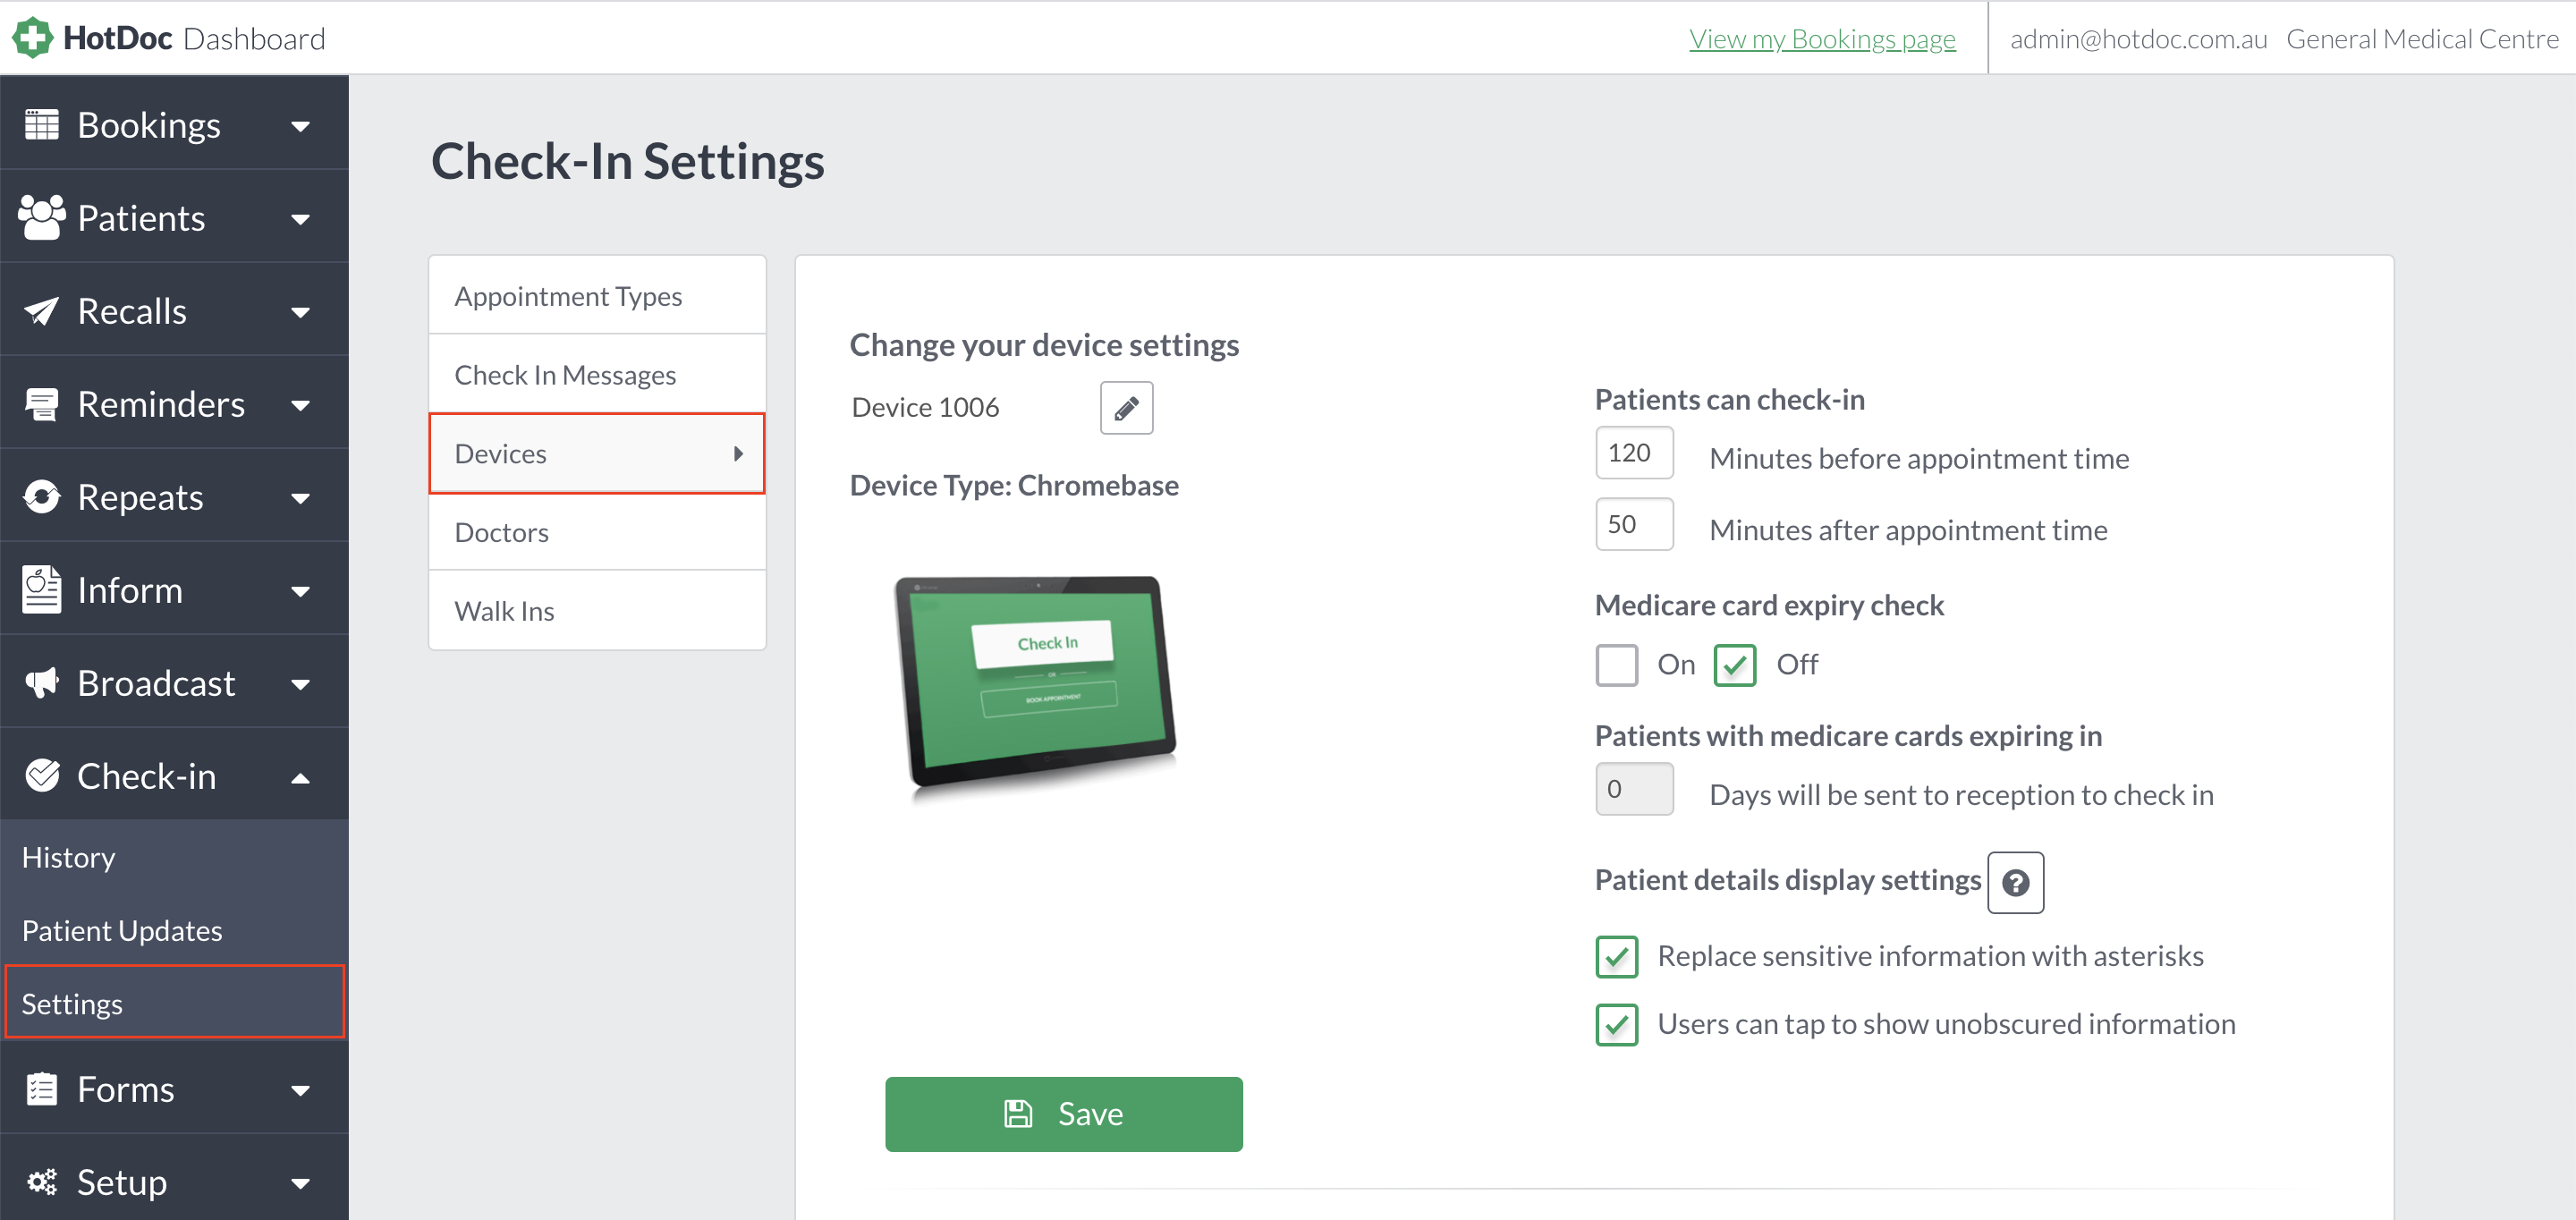
Task: Click the Bookings calendar icon in sidebar
Action: tap(42, 125)
